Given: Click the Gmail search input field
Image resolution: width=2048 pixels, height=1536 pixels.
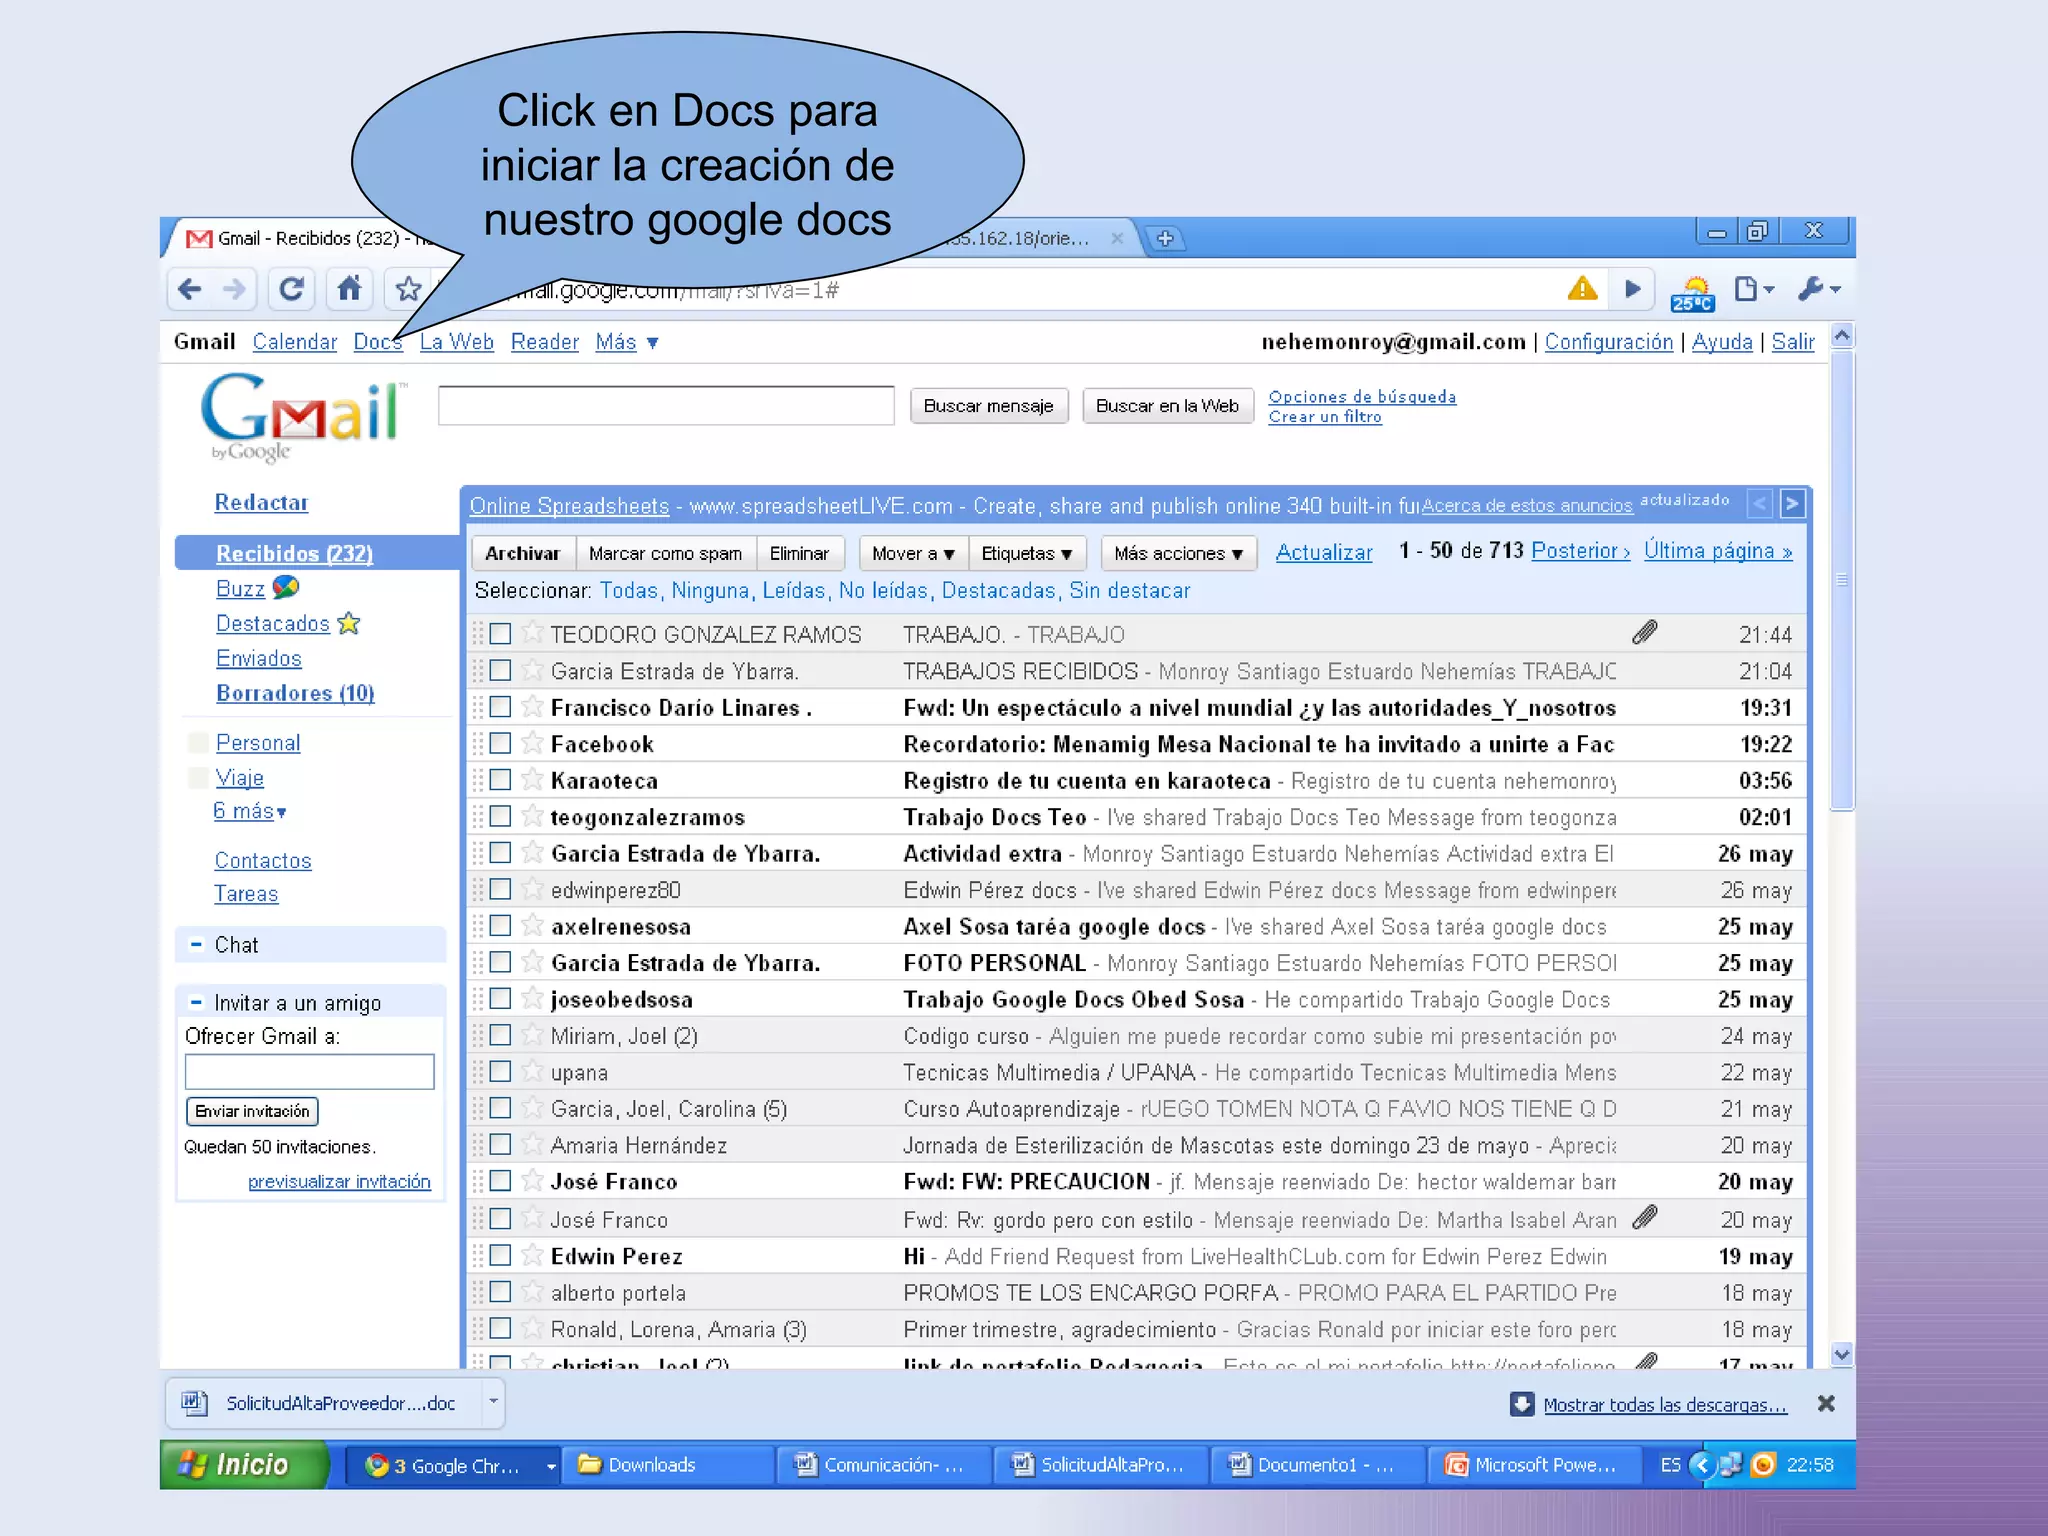Looking at the screenshot, I should [666, 406].
